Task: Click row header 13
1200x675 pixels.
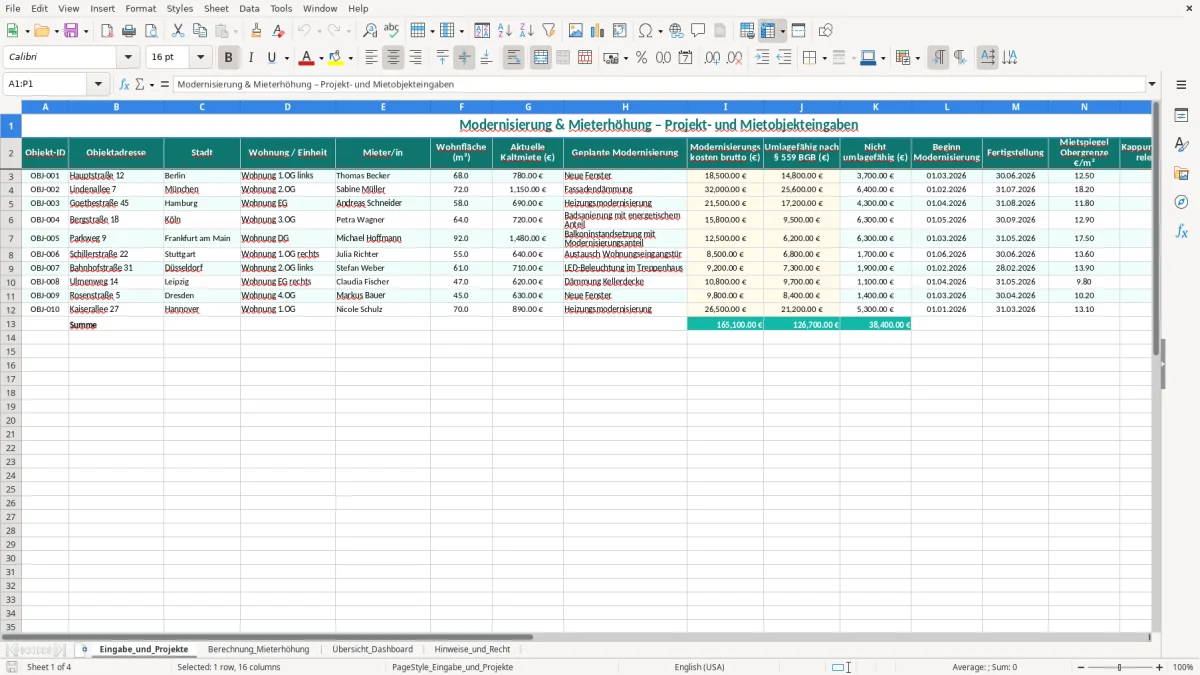Action: pos(11,324)
